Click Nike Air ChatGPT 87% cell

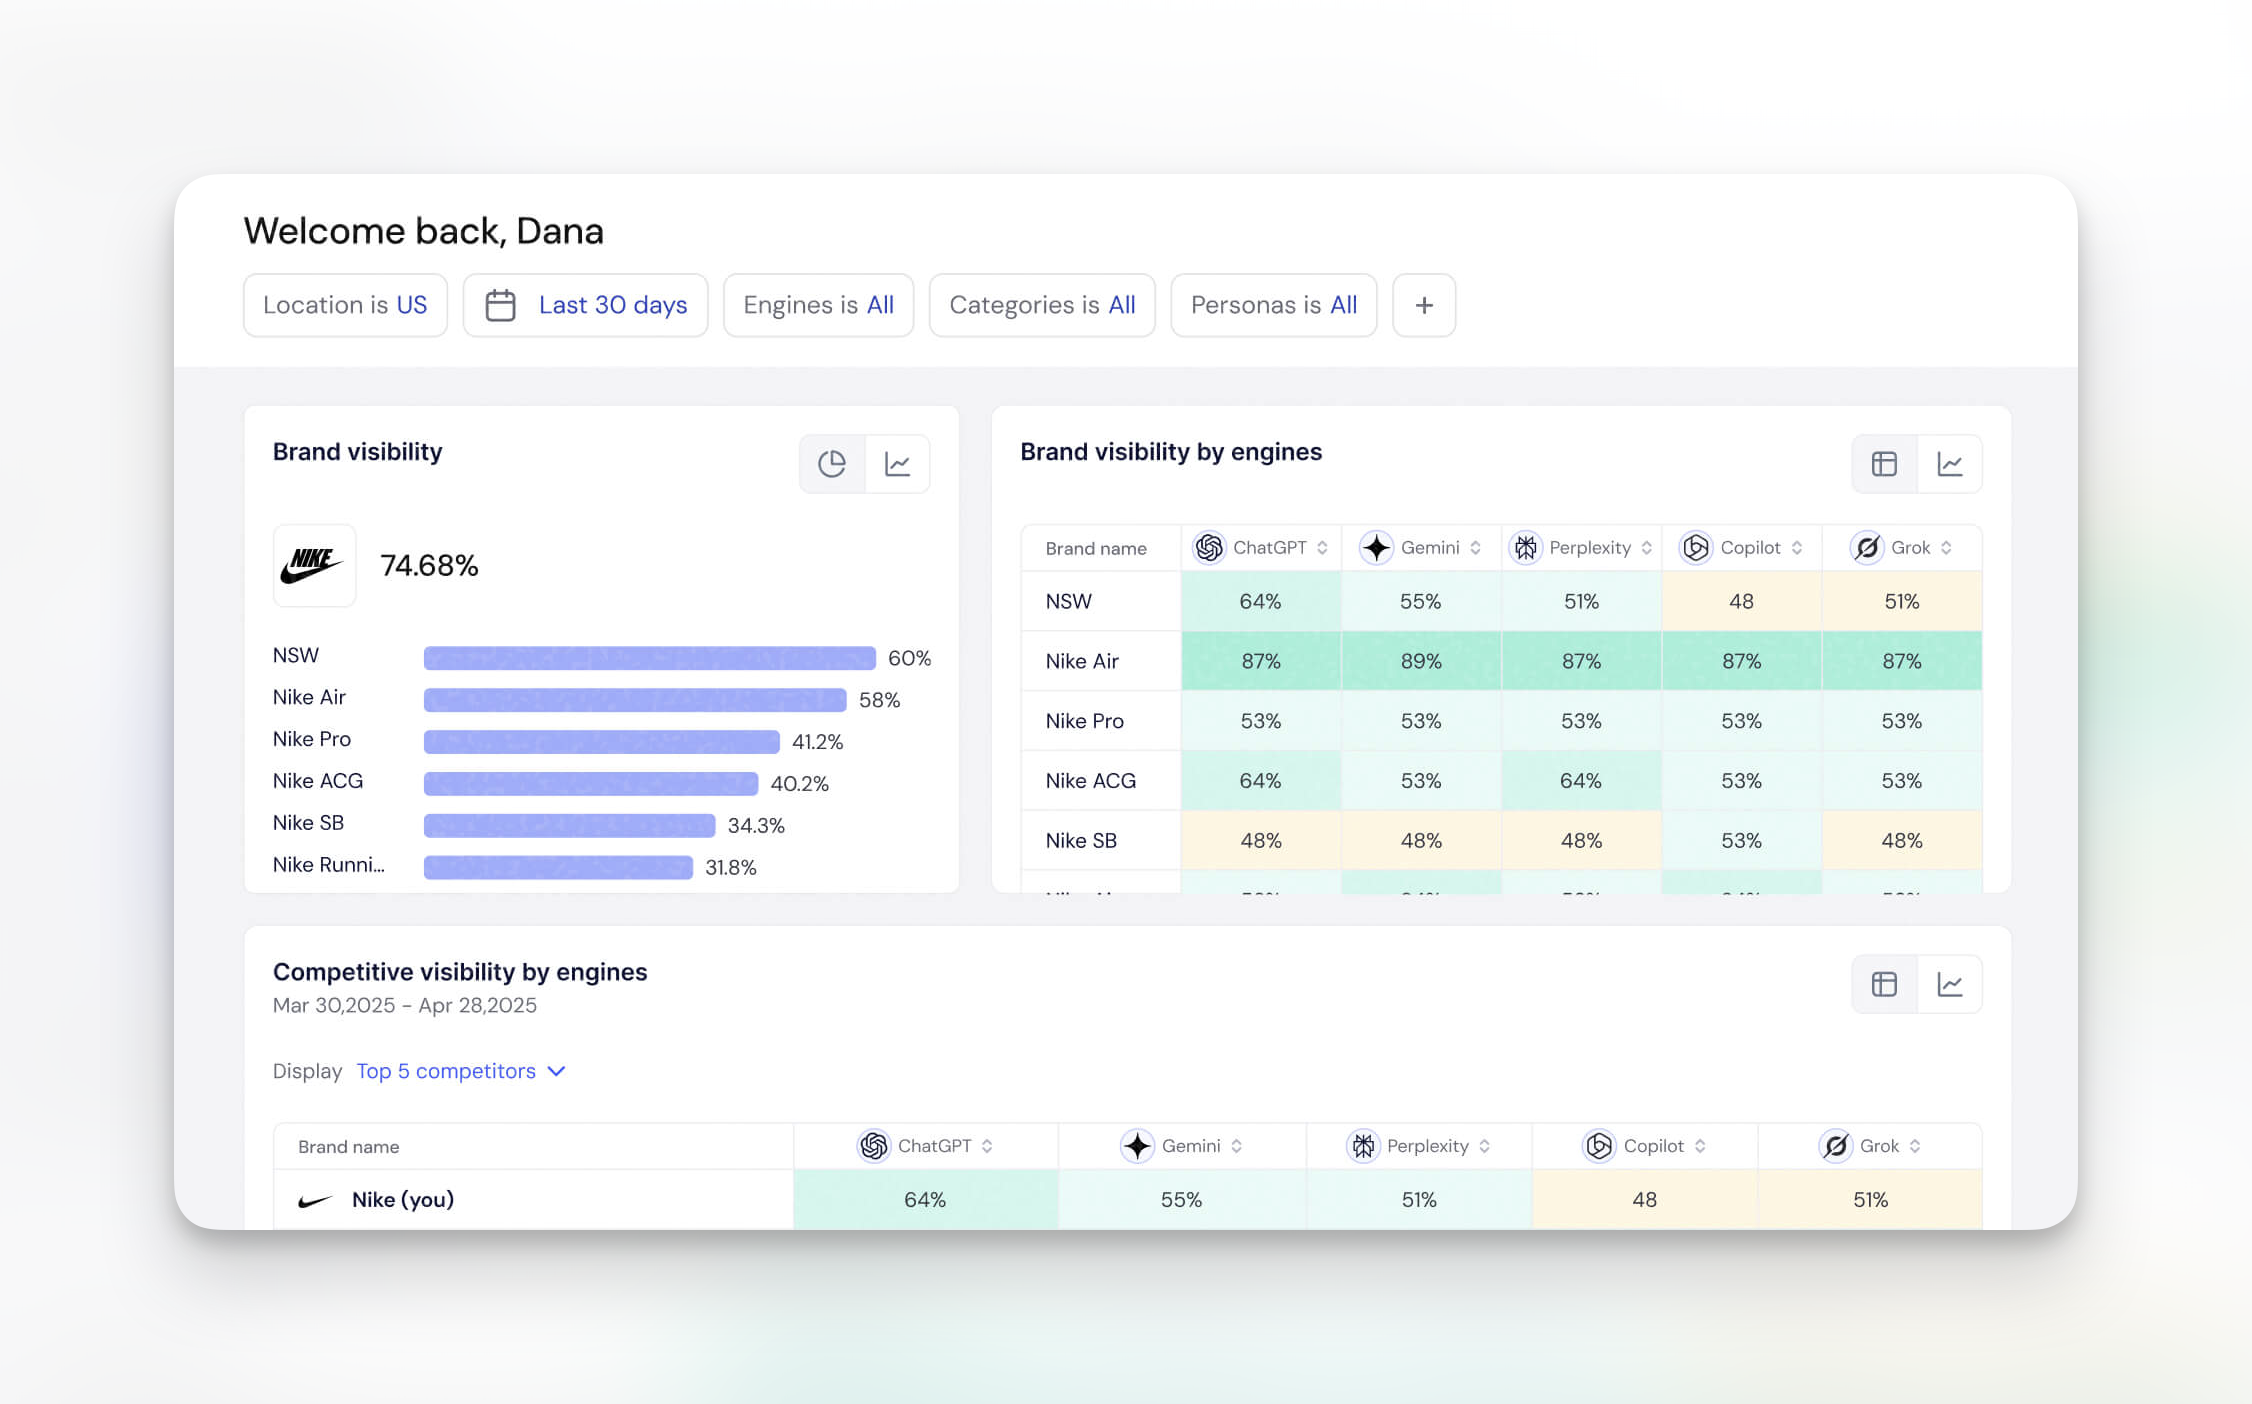(x=1261, y=661)
